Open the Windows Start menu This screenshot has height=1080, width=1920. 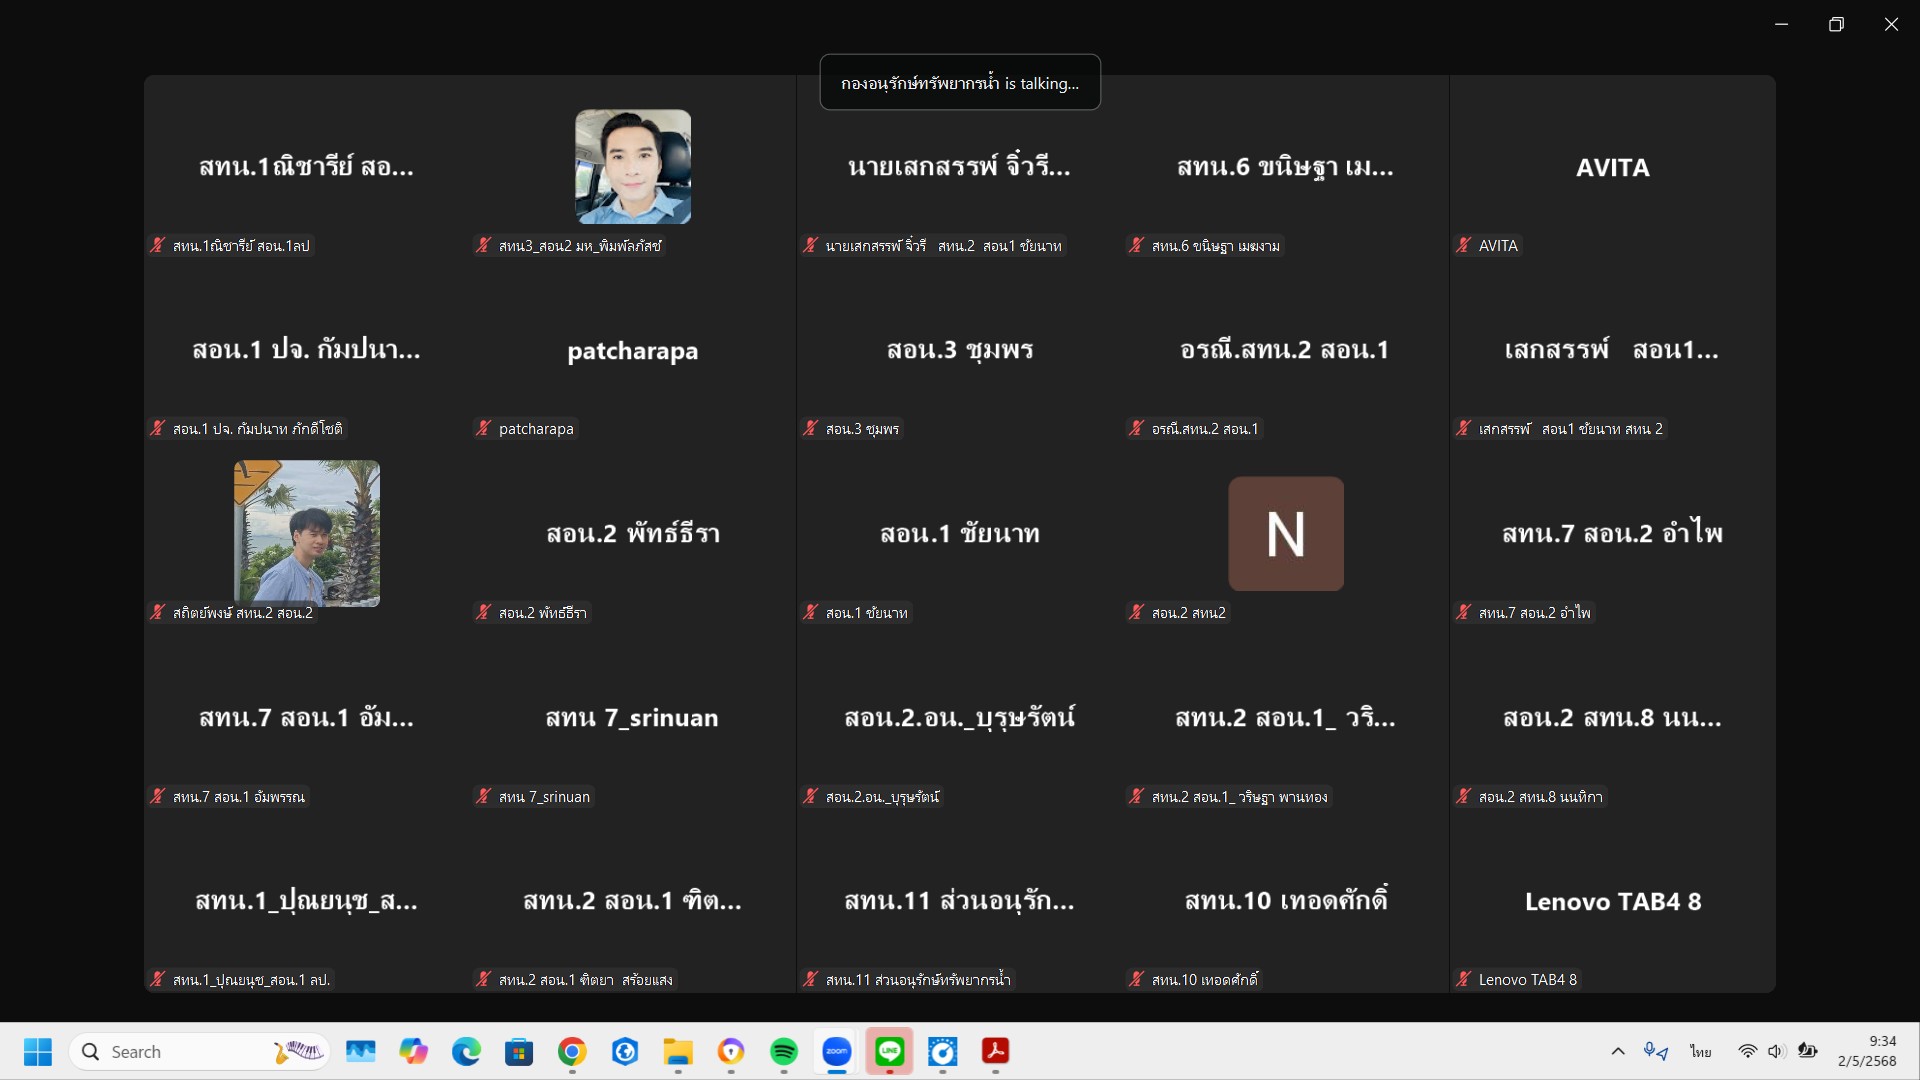[38, 1051]
